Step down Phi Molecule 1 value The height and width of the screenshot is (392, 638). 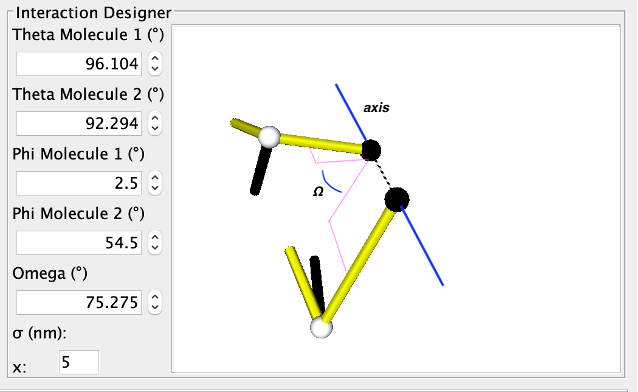click(x=155, y=188)
